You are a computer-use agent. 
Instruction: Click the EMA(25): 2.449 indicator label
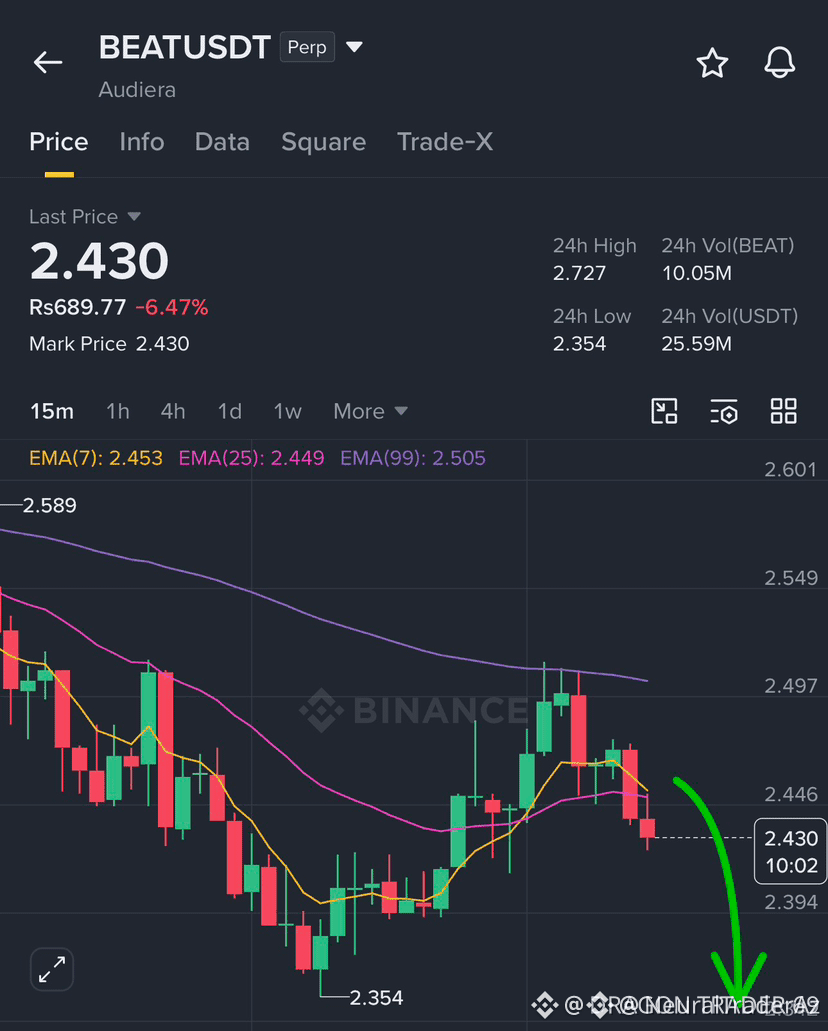pyautogui.click(x=251, y=458)
